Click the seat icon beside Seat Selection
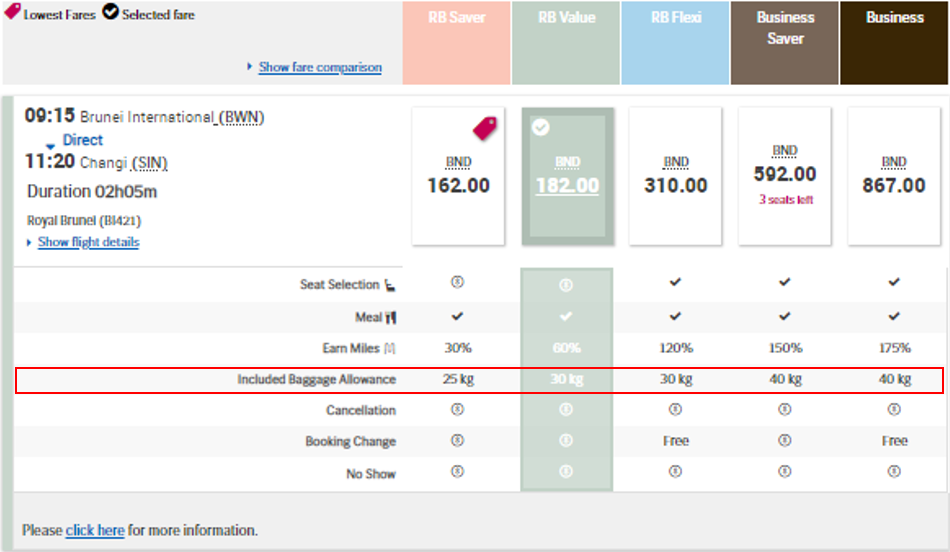The width and height of the screenshot is (950, 552). click(390, 285)
